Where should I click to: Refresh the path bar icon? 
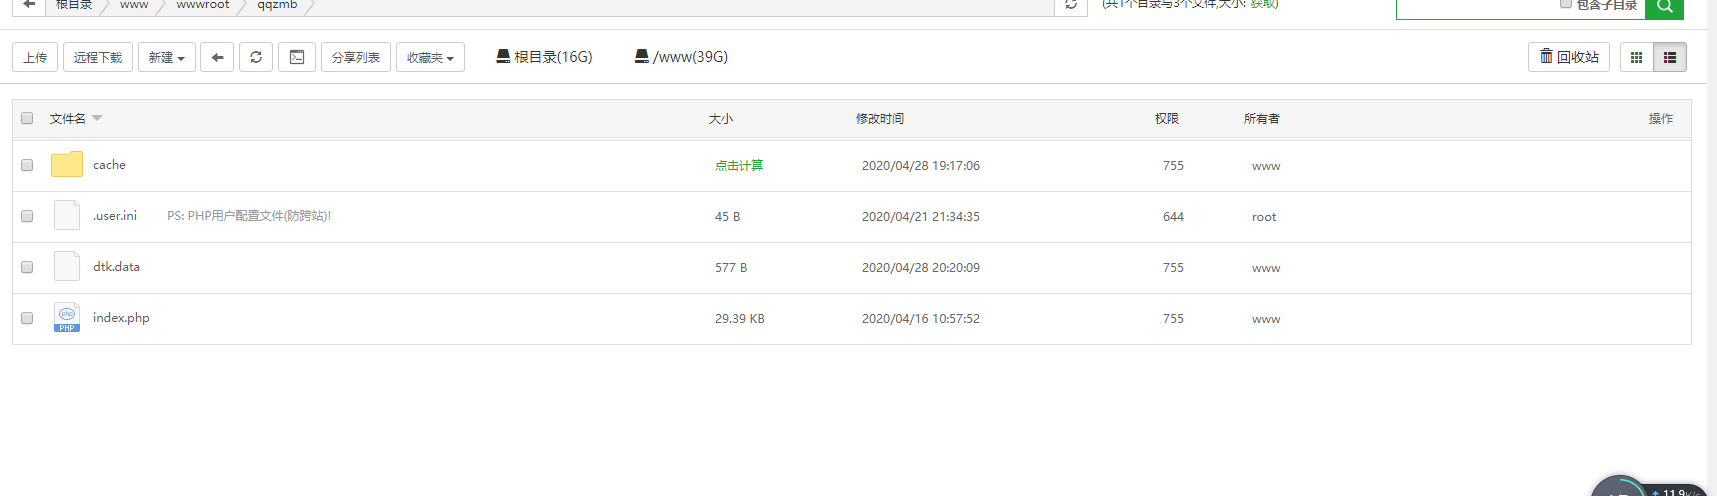tap(1071, 5)
